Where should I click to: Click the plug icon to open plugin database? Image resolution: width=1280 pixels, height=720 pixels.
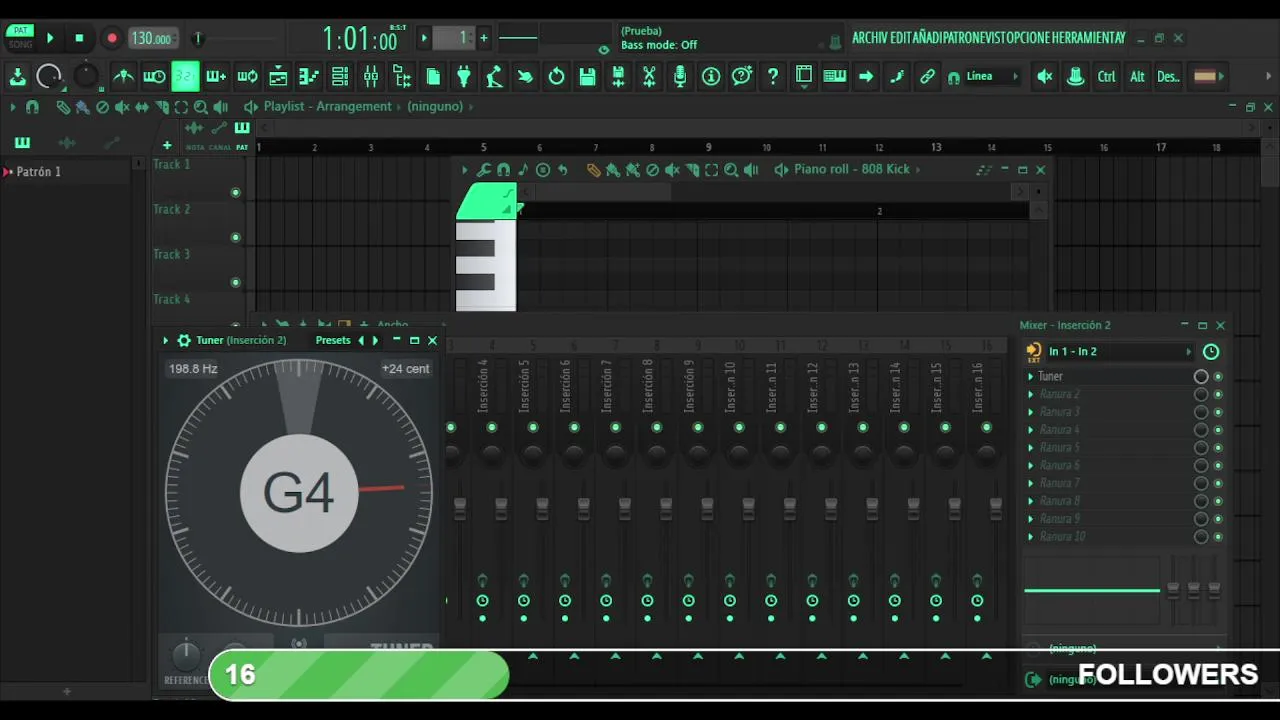(x=464, y=76)
